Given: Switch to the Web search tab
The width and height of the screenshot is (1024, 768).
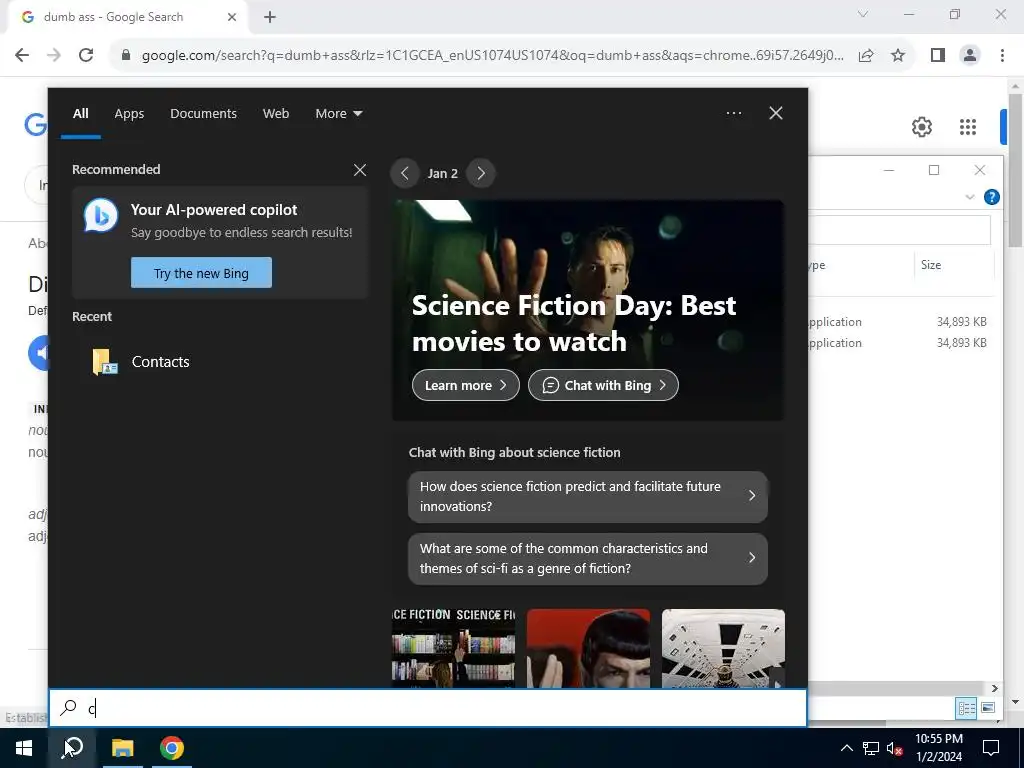Looking at the screenshot, I should pos(276,114).
